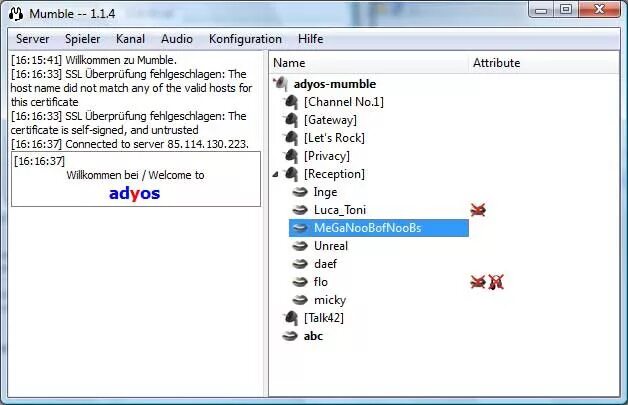Click the [Privacy] channel icon
Screen dimensions: 628x405
click(x=291, y=156)
